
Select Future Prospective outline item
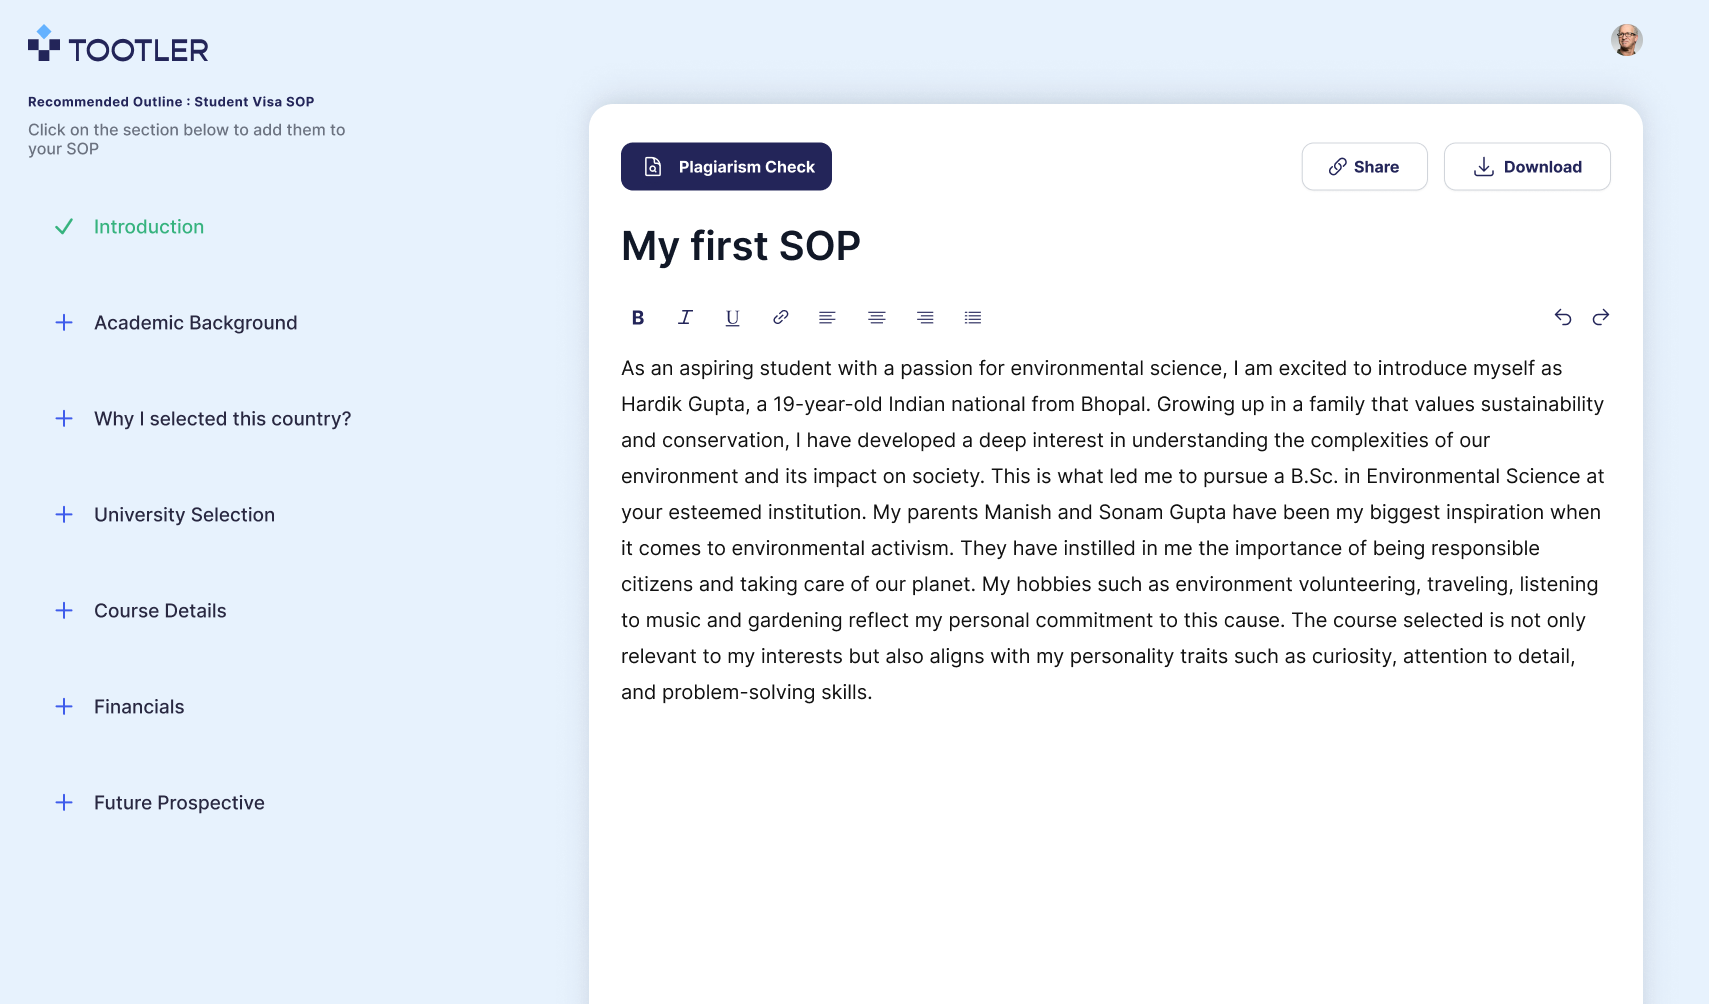pyautogui.click(x=179, y=803)
